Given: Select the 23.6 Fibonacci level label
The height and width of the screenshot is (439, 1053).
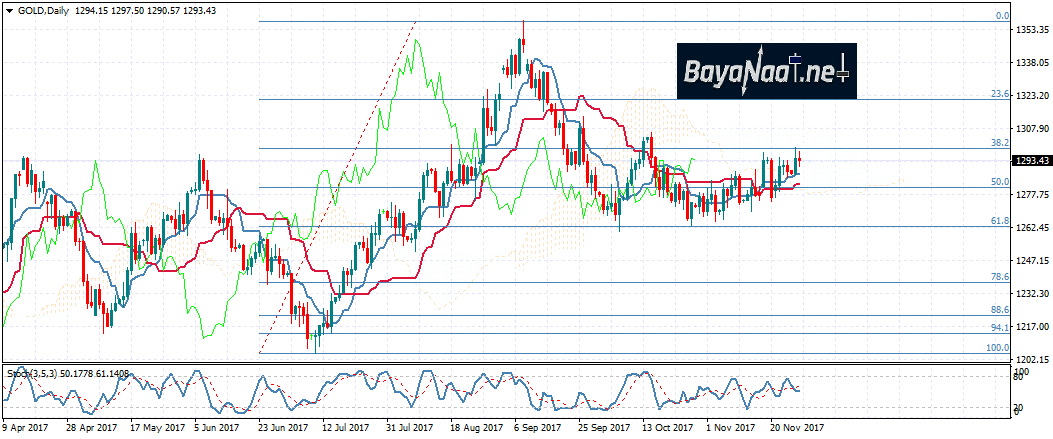Looking at the screenshot, I should click(x=998, y=94).
